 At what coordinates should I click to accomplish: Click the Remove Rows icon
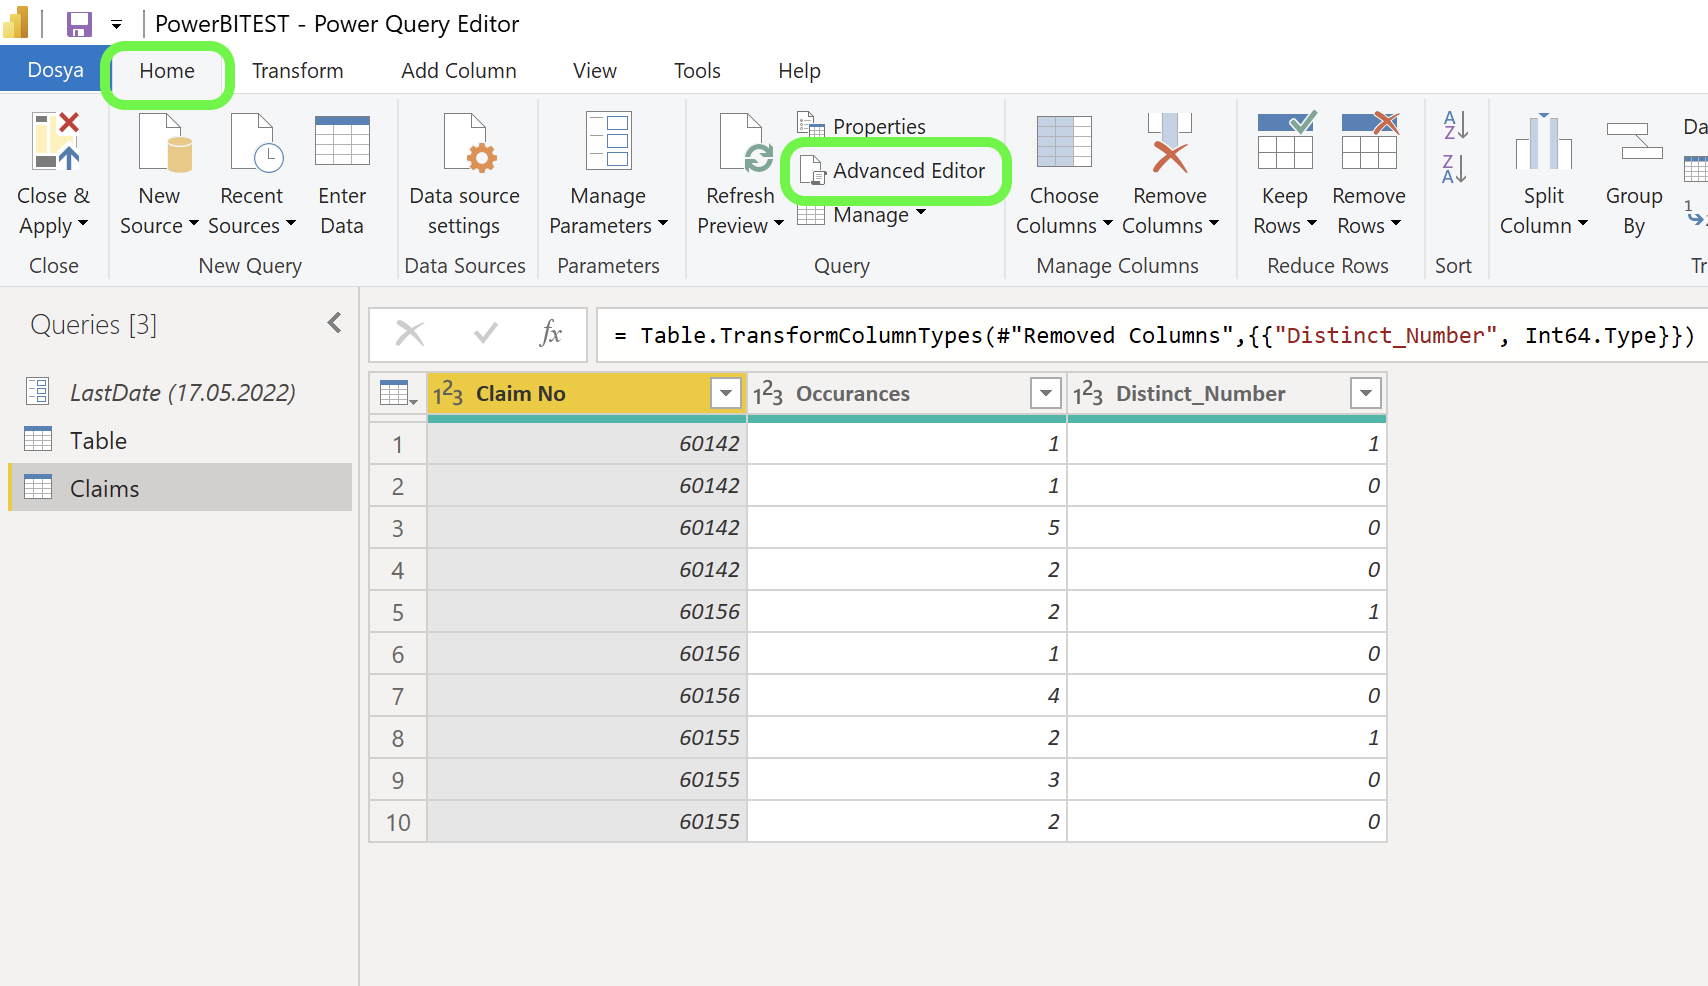[1370, 140]
